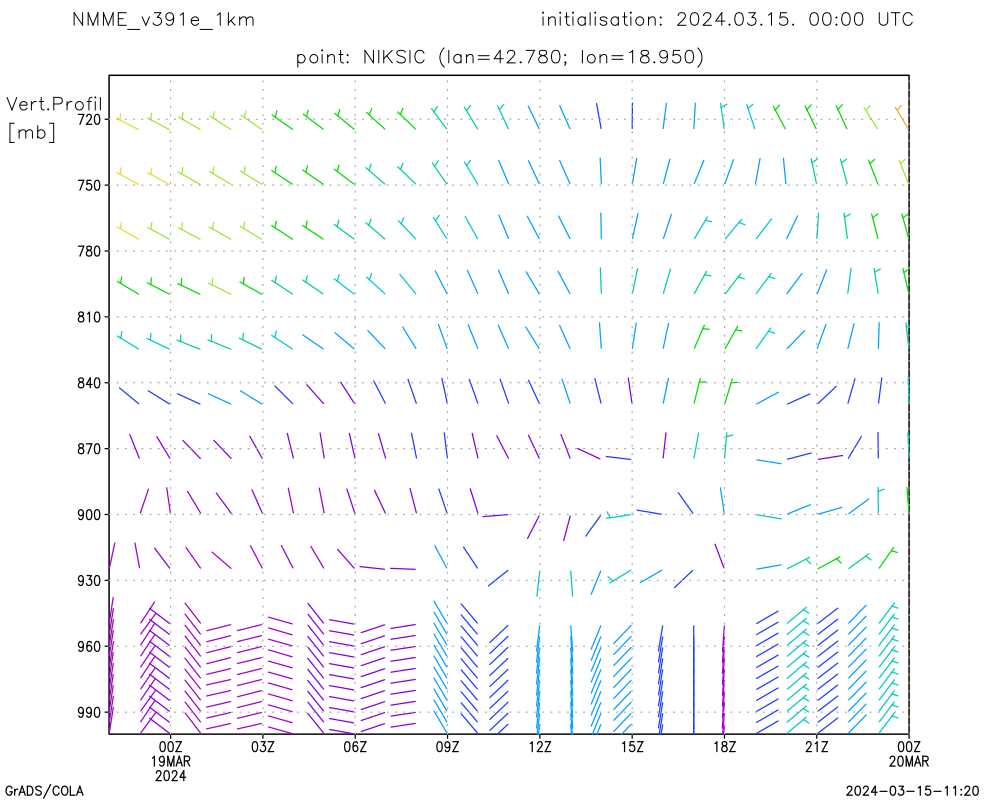The width and height of the screenshot is (1000, 800).
Task: Click the GrADS/COLA credit text
Action: click(44, 791)
